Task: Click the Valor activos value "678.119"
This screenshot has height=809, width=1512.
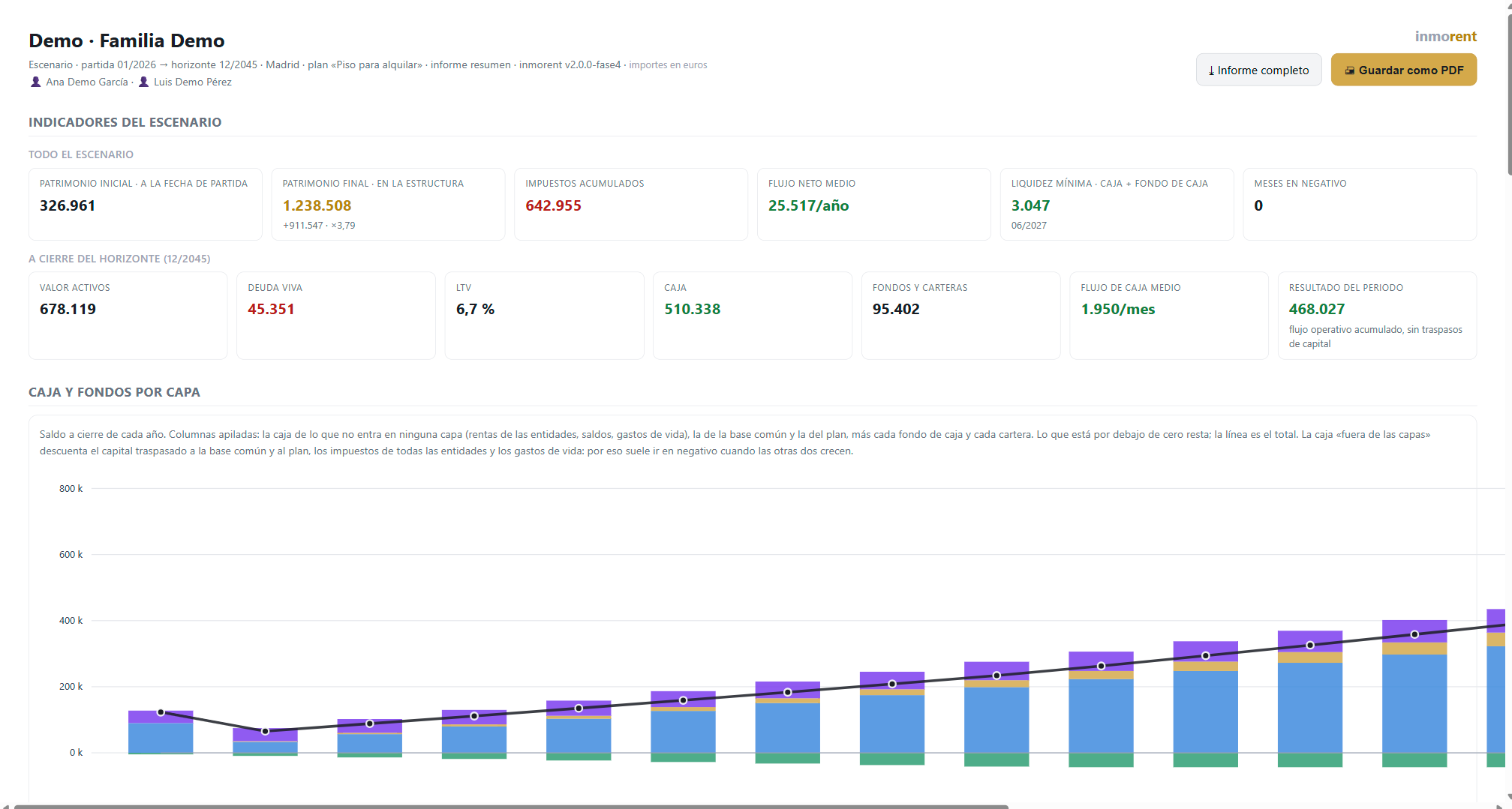Action: coord(68,309)
